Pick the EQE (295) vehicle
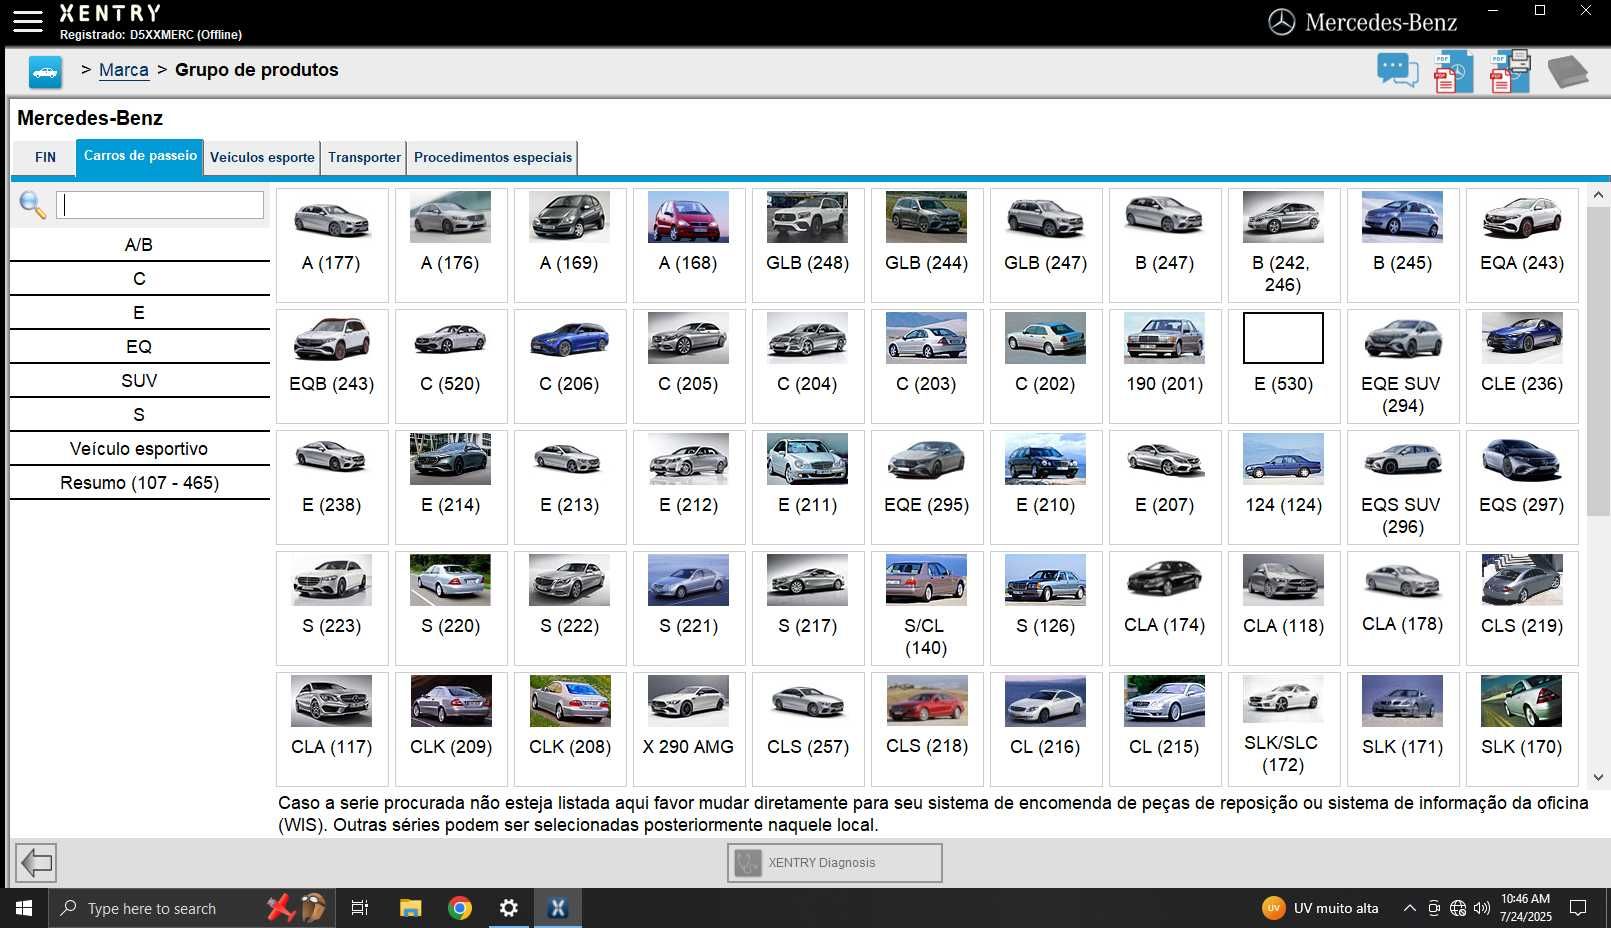The height and width of the screenshot is (928, 1611). pyautogui.click(x=926, y=487)
